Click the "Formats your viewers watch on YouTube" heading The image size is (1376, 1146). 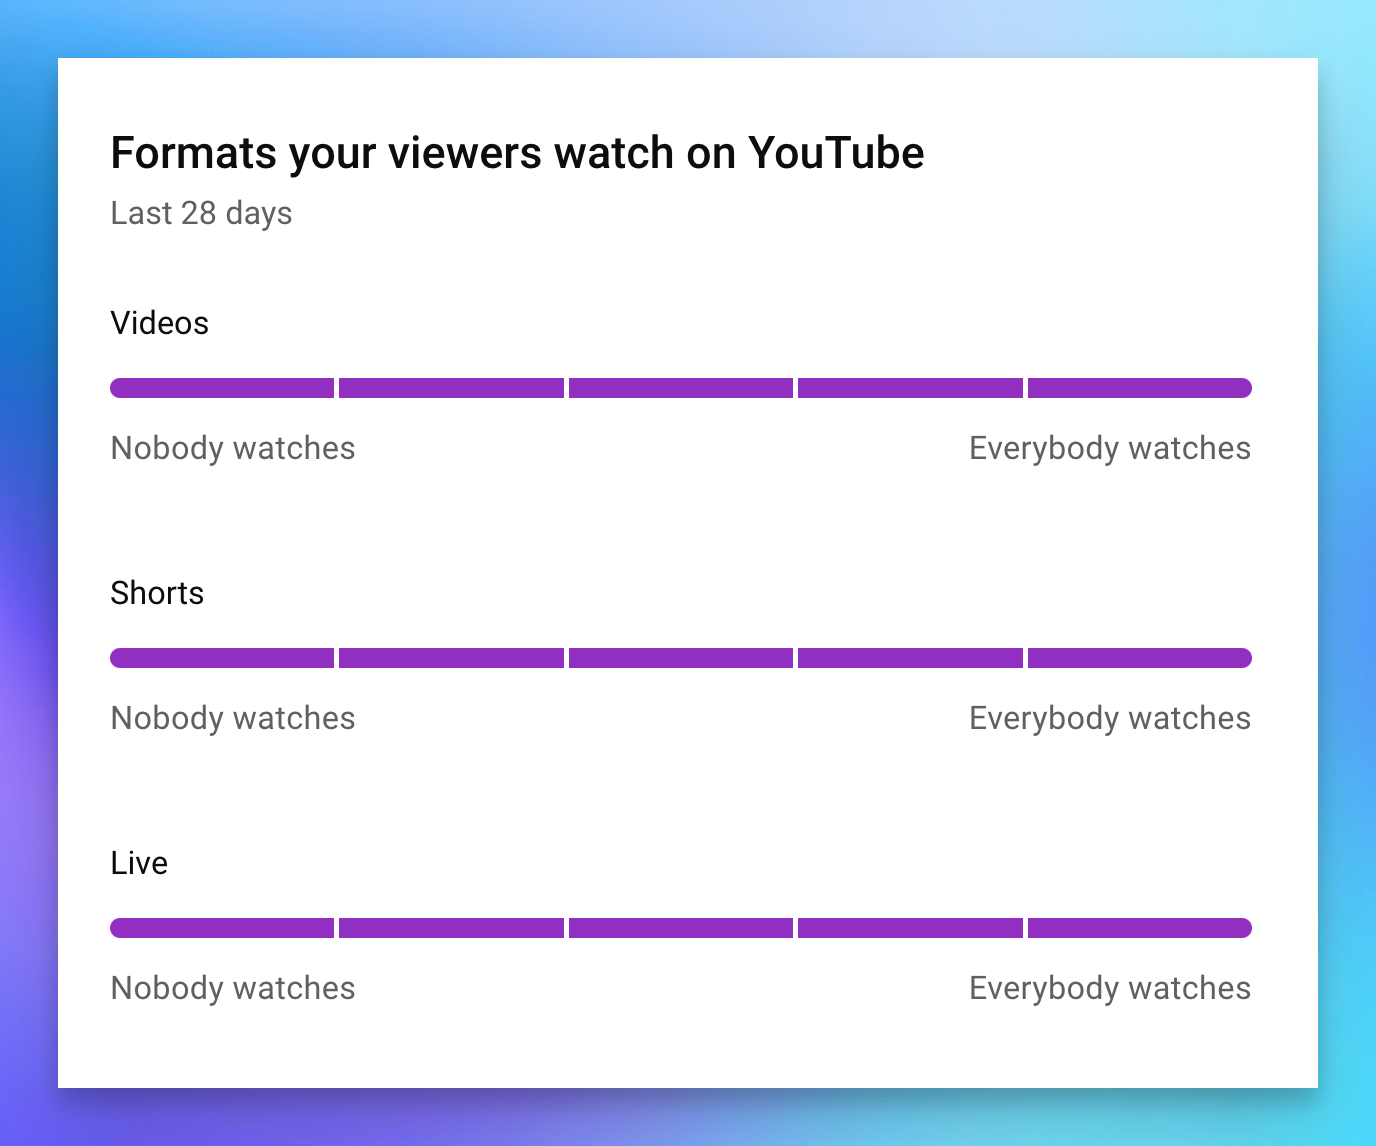point(517,154)
